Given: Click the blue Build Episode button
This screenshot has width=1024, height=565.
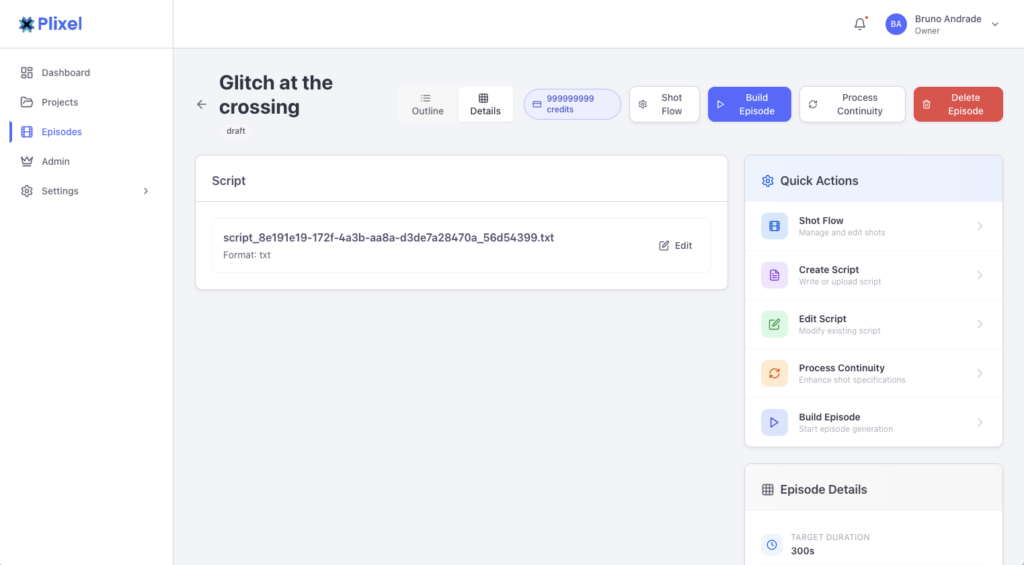Looking at the screenshot, I should click(x=749, y=104).
